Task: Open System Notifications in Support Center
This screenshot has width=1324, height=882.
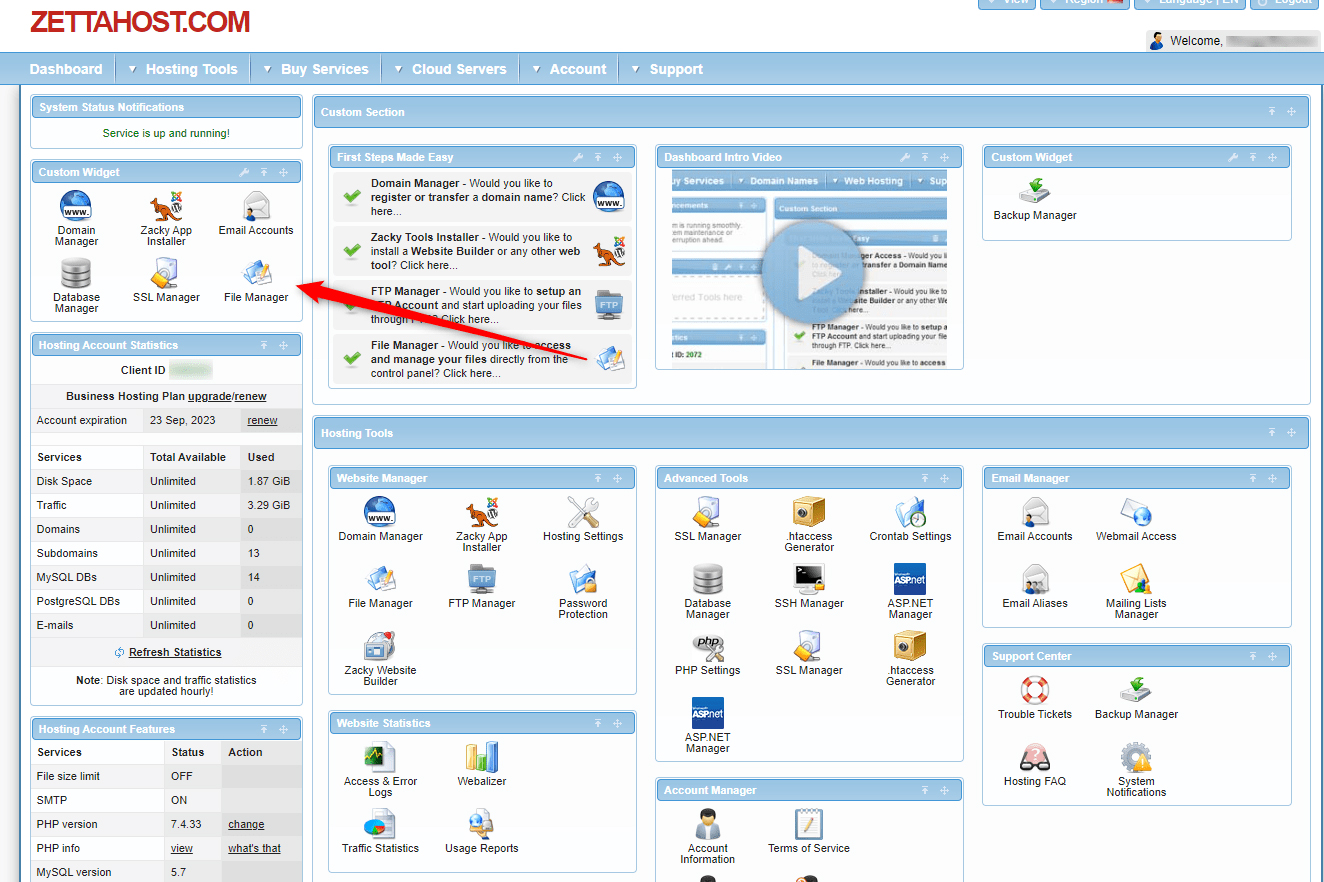Action: (1136, 770)
